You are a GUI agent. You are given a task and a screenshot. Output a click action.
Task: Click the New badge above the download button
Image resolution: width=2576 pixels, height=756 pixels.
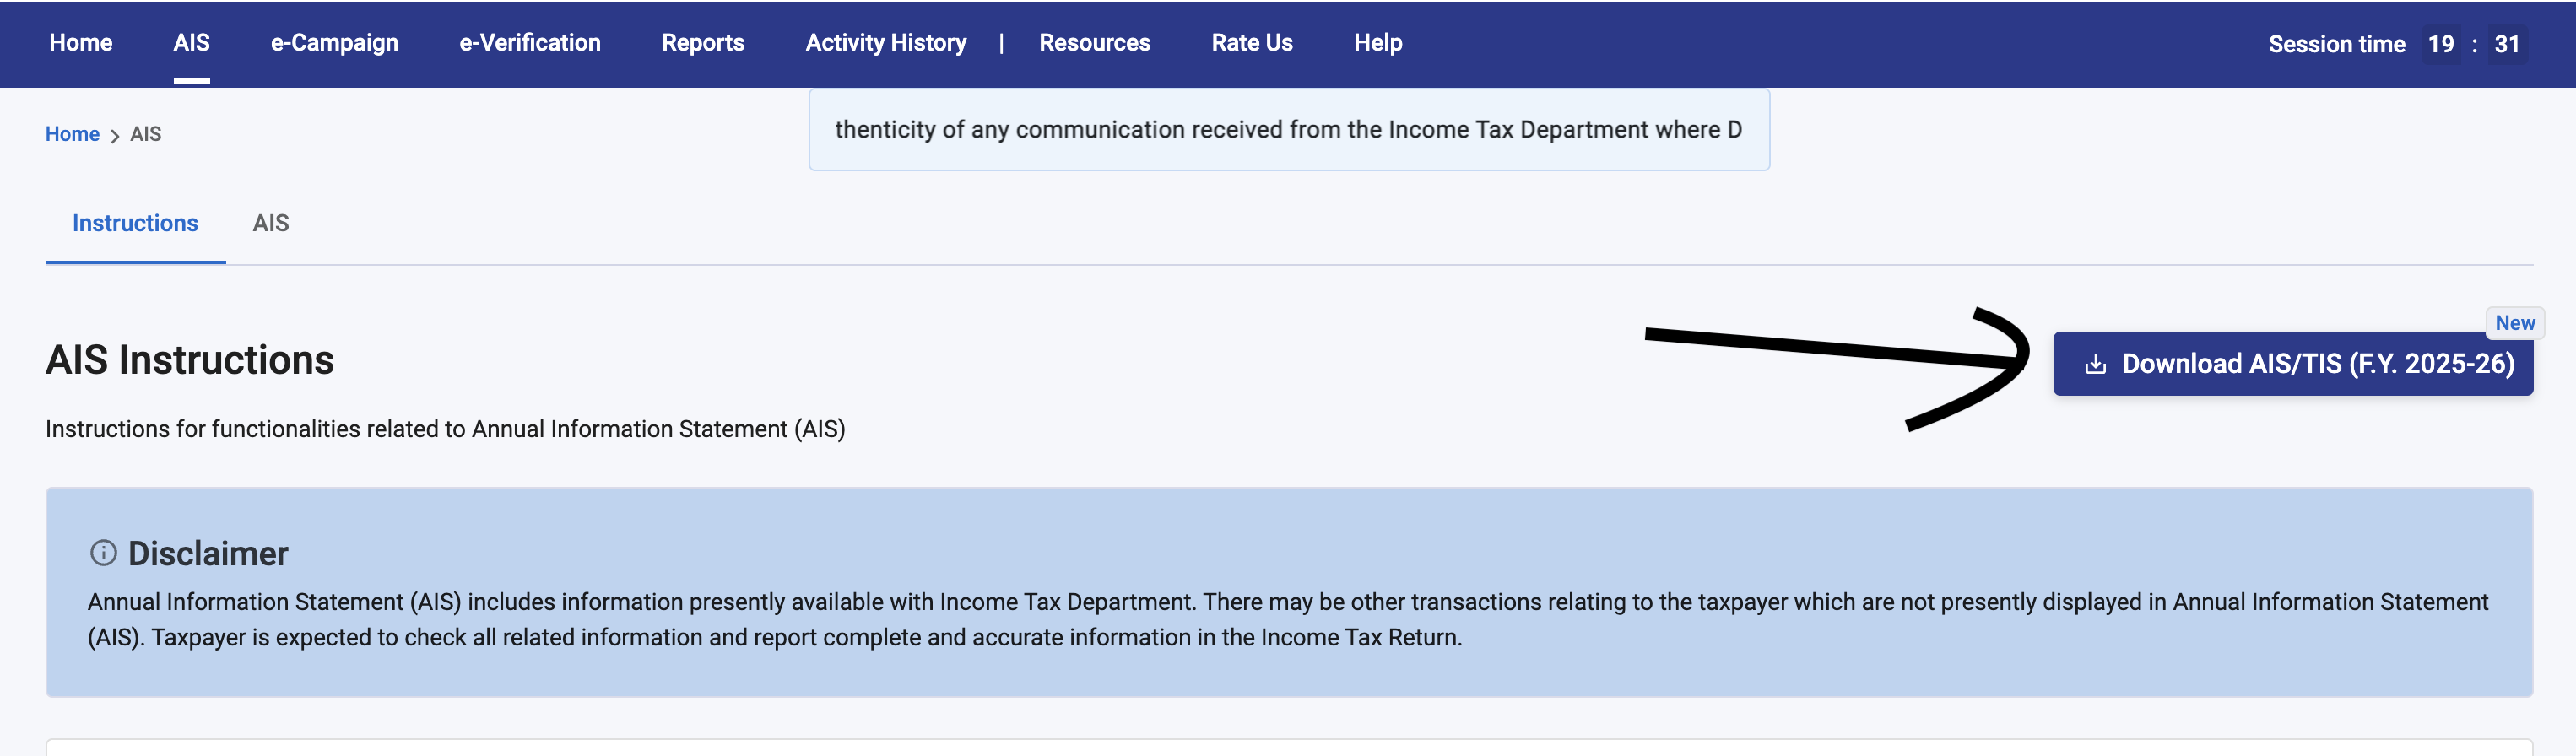(2514, 323)
